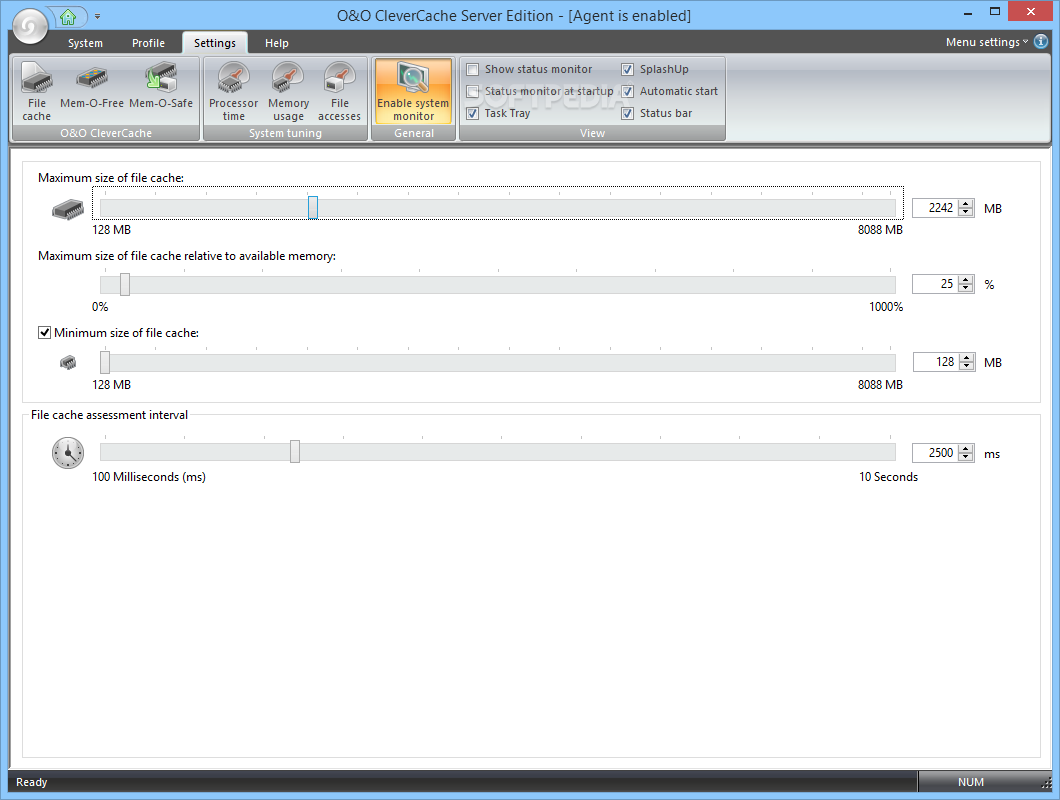Viewport: 1060px width, 800px height.
Task: Click the green home quick-access icon
Action: (x=68, y=17)
